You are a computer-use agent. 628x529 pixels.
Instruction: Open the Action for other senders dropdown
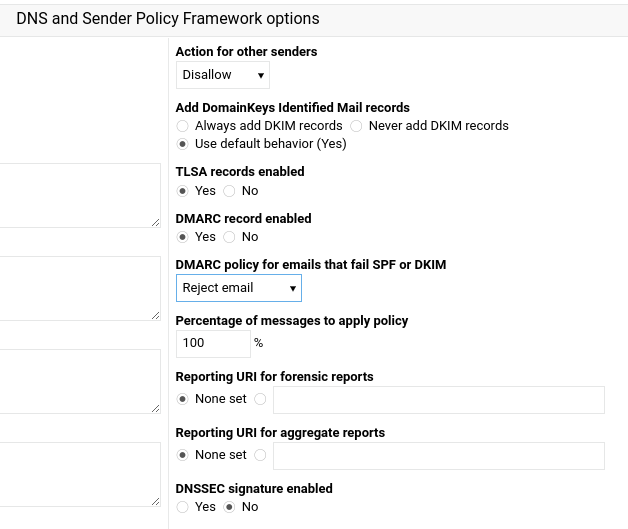[x=223, y=75]
